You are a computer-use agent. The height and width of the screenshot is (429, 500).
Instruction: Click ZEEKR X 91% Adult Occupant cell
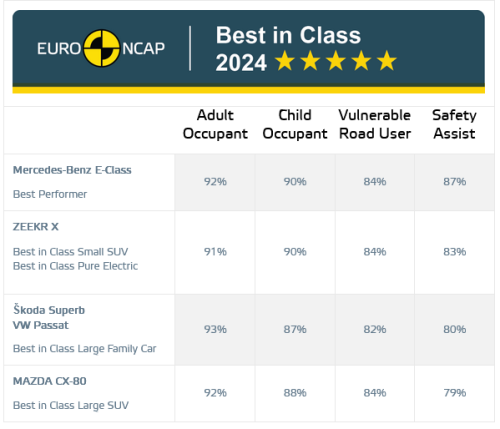pos(215,252)
